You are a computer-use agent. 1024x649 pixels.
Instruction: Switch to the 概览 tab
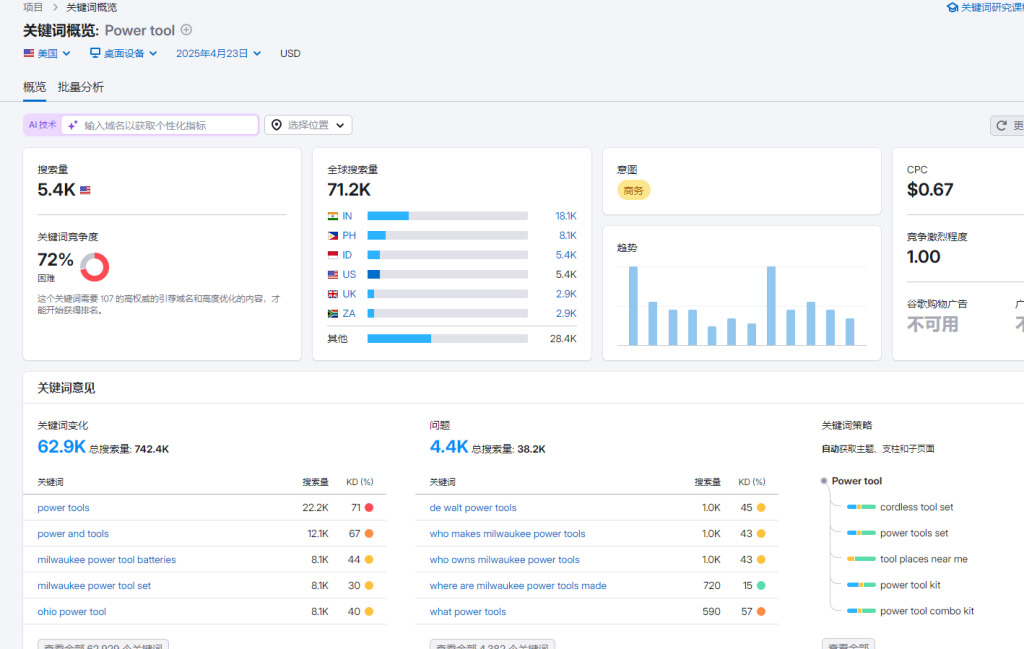pos(35,87)
